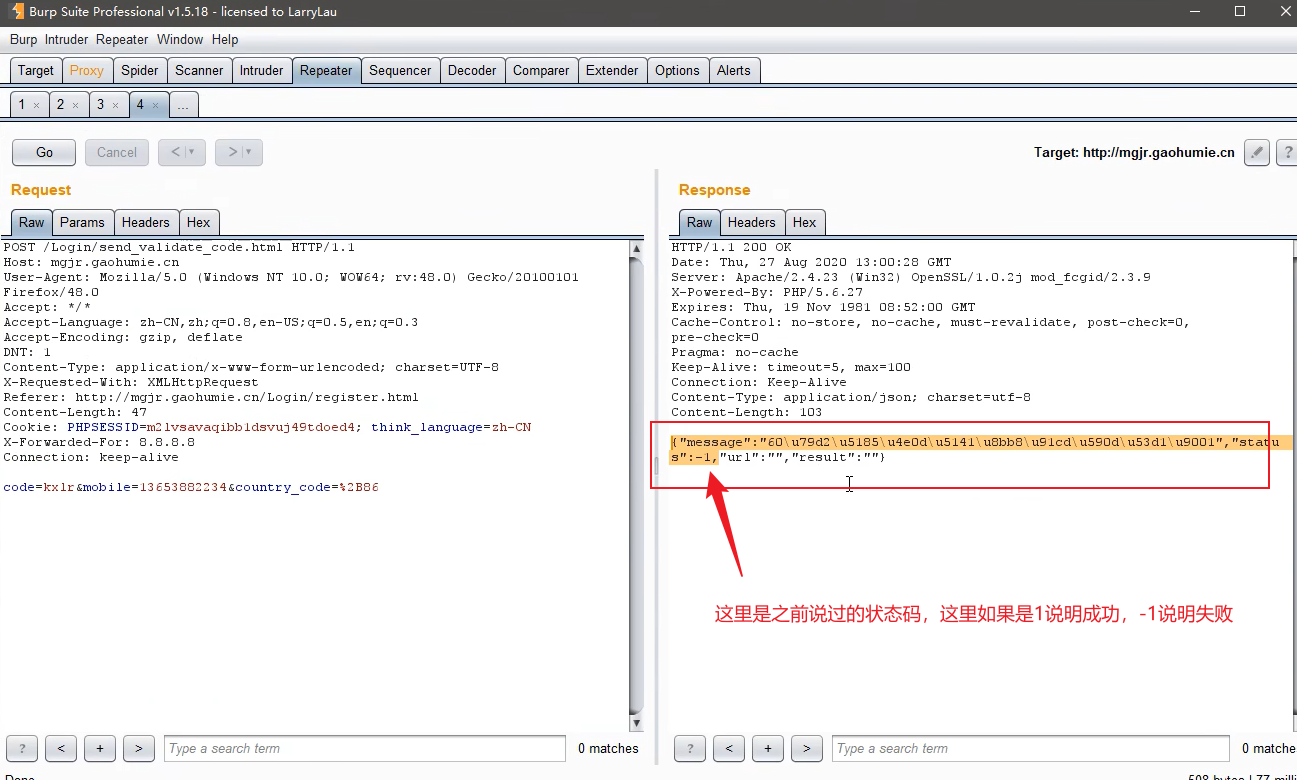Open the Request Hex tab

(199, 222)
